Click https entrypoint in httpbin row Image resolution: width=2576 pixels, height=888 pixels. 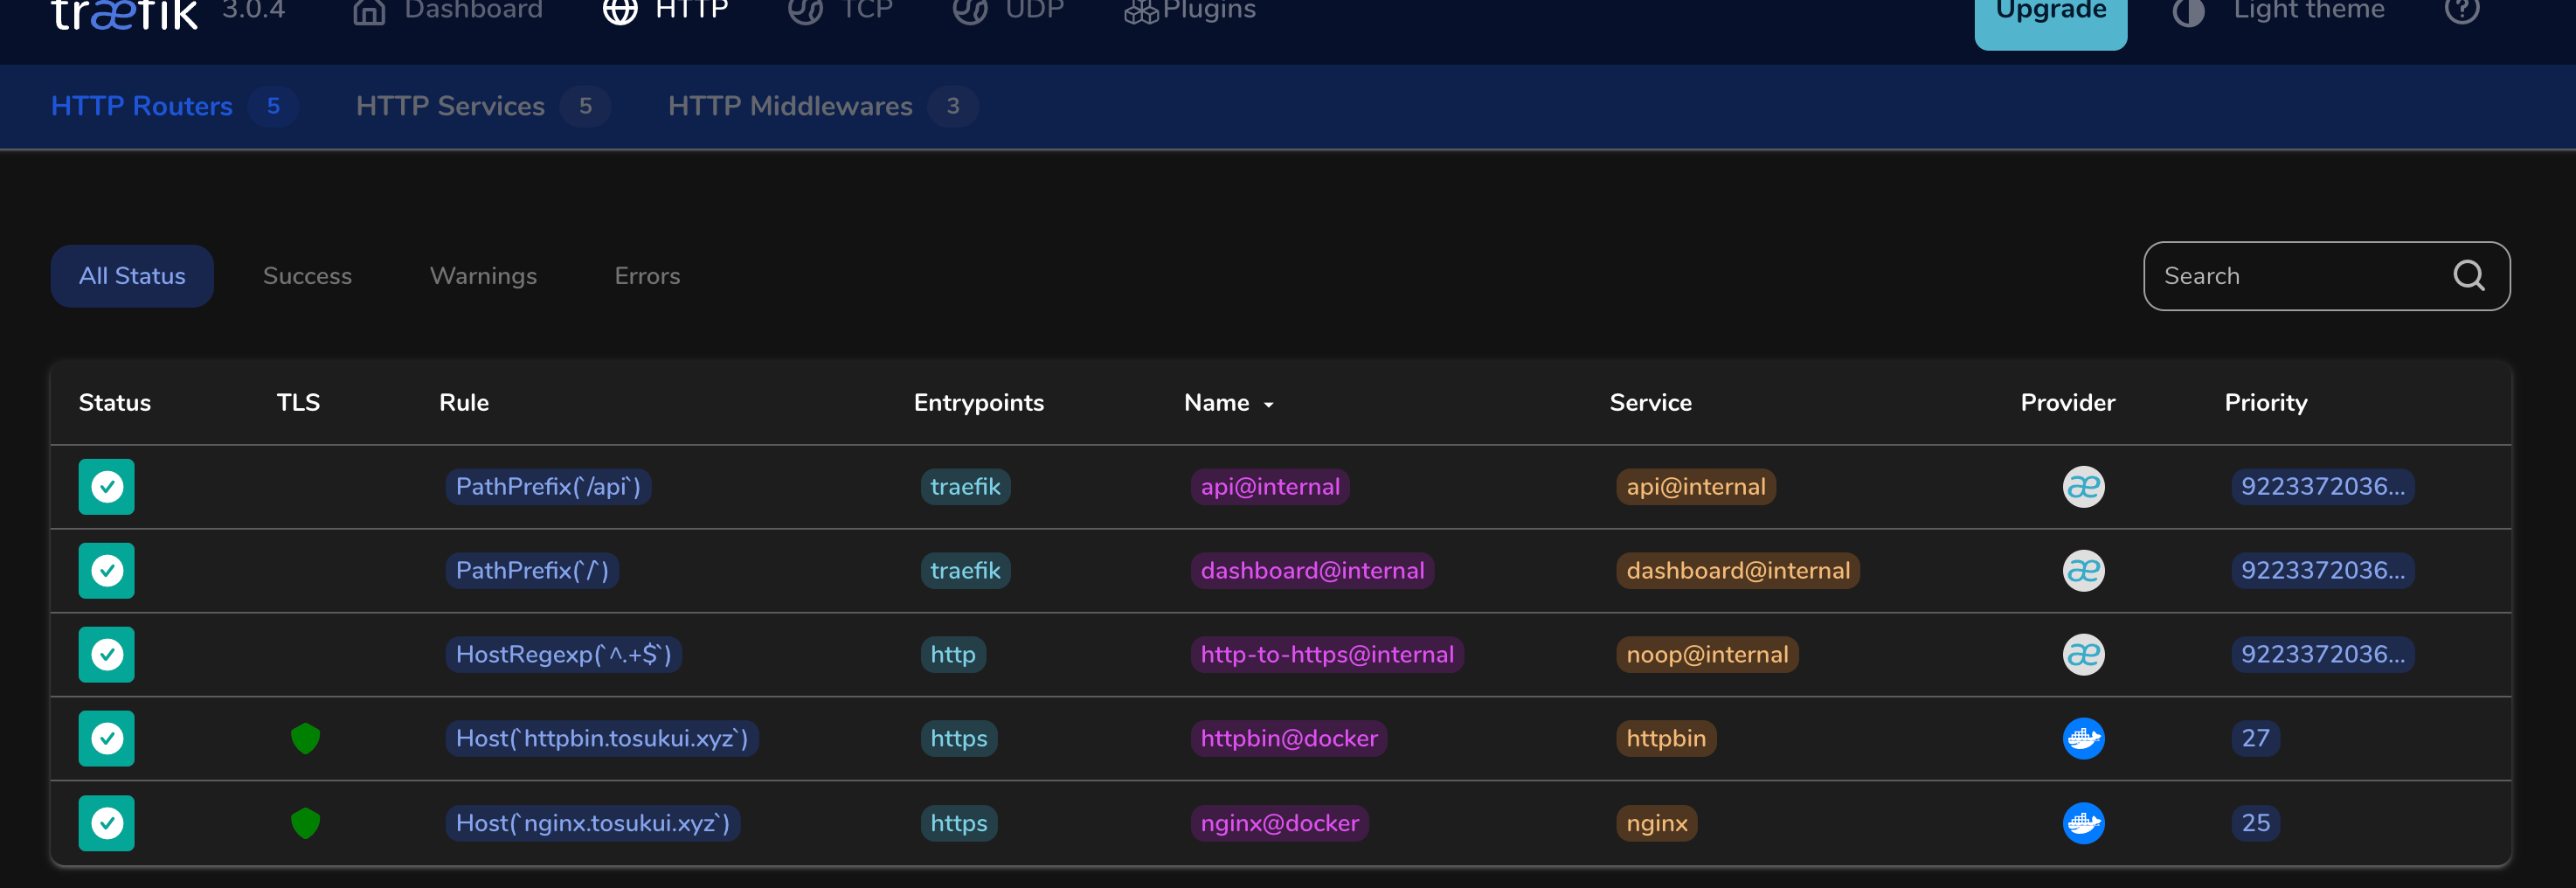959,739
